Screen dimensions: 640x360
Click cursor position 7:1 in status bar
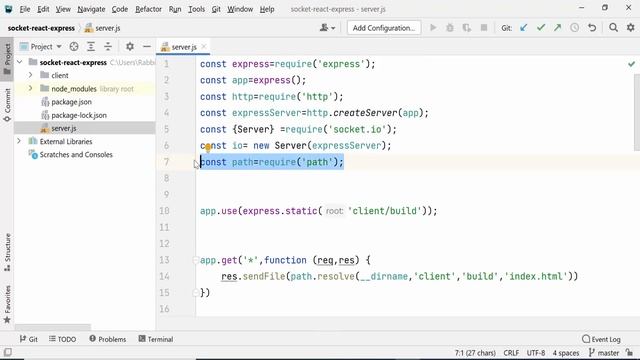[475, 353]
